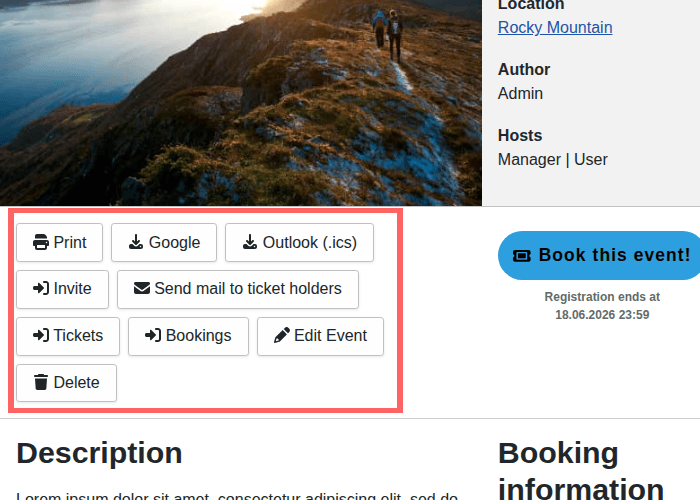Viewport: 700px width, 500px height.
Task: Click the Registration ends at date text
Action: point(602,306)
